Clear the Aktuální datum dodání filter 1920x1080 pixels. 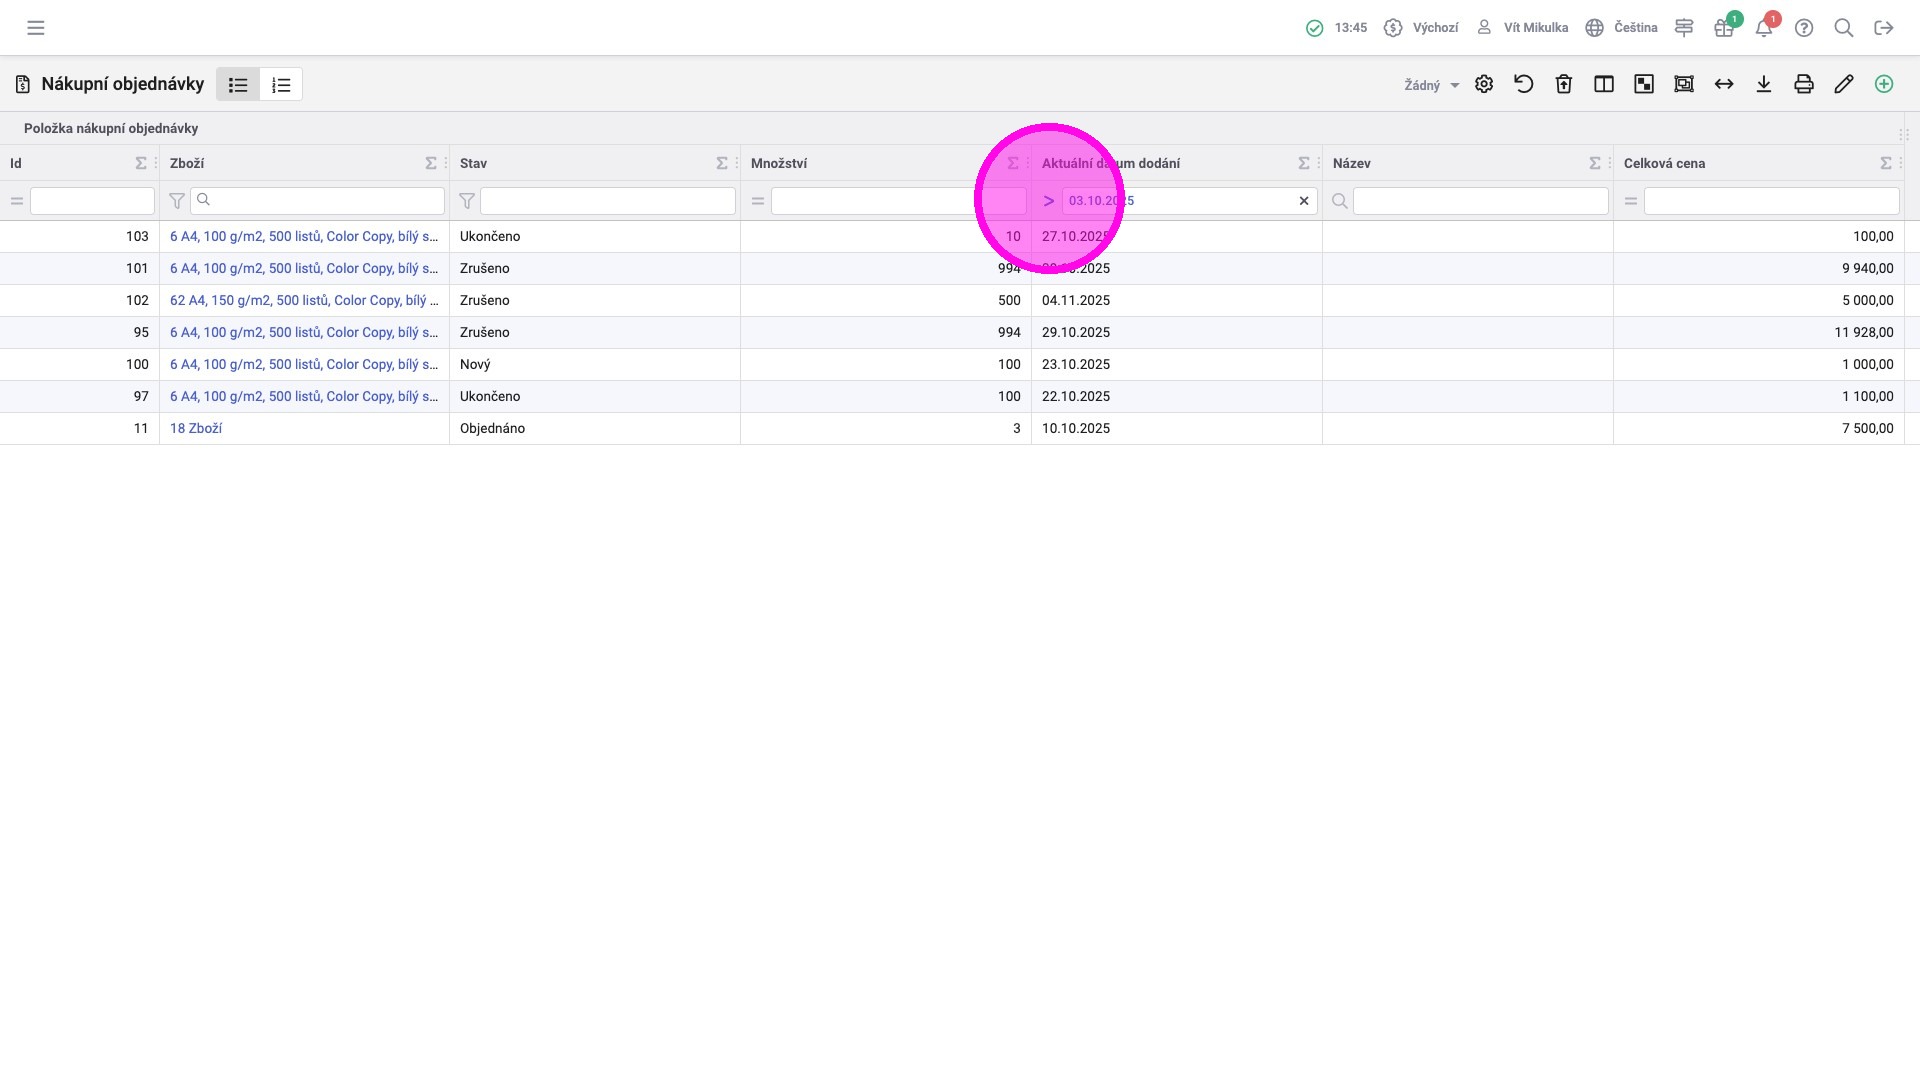point(1304,201)
